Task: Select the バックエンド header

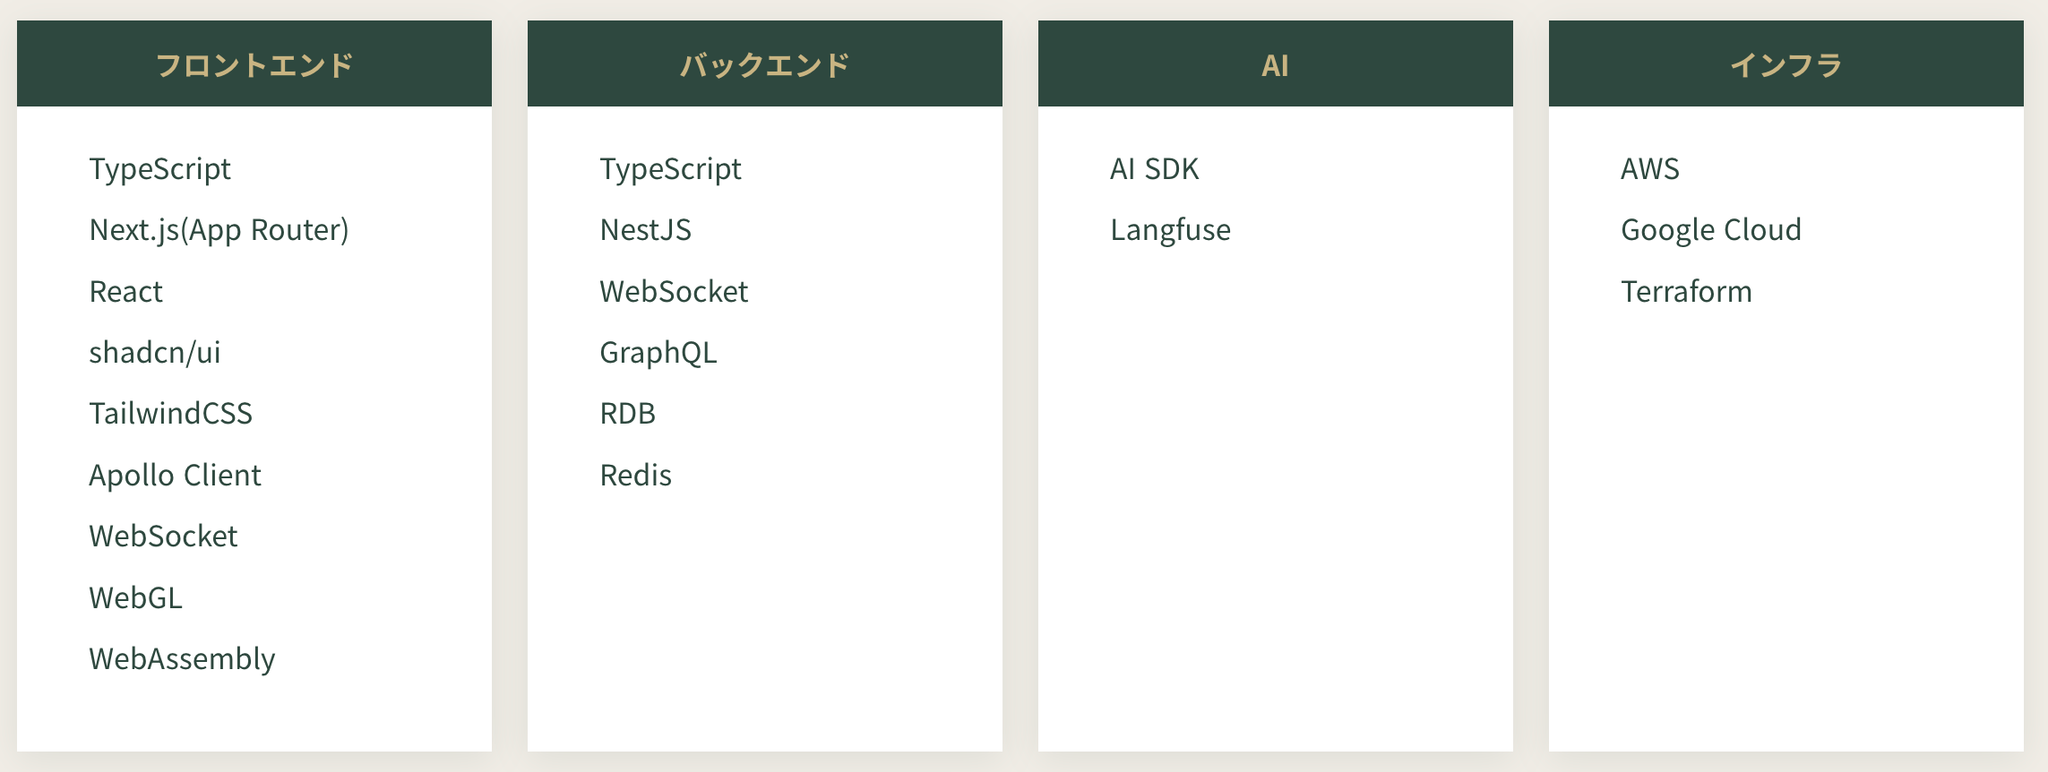Action: (764, 65)
